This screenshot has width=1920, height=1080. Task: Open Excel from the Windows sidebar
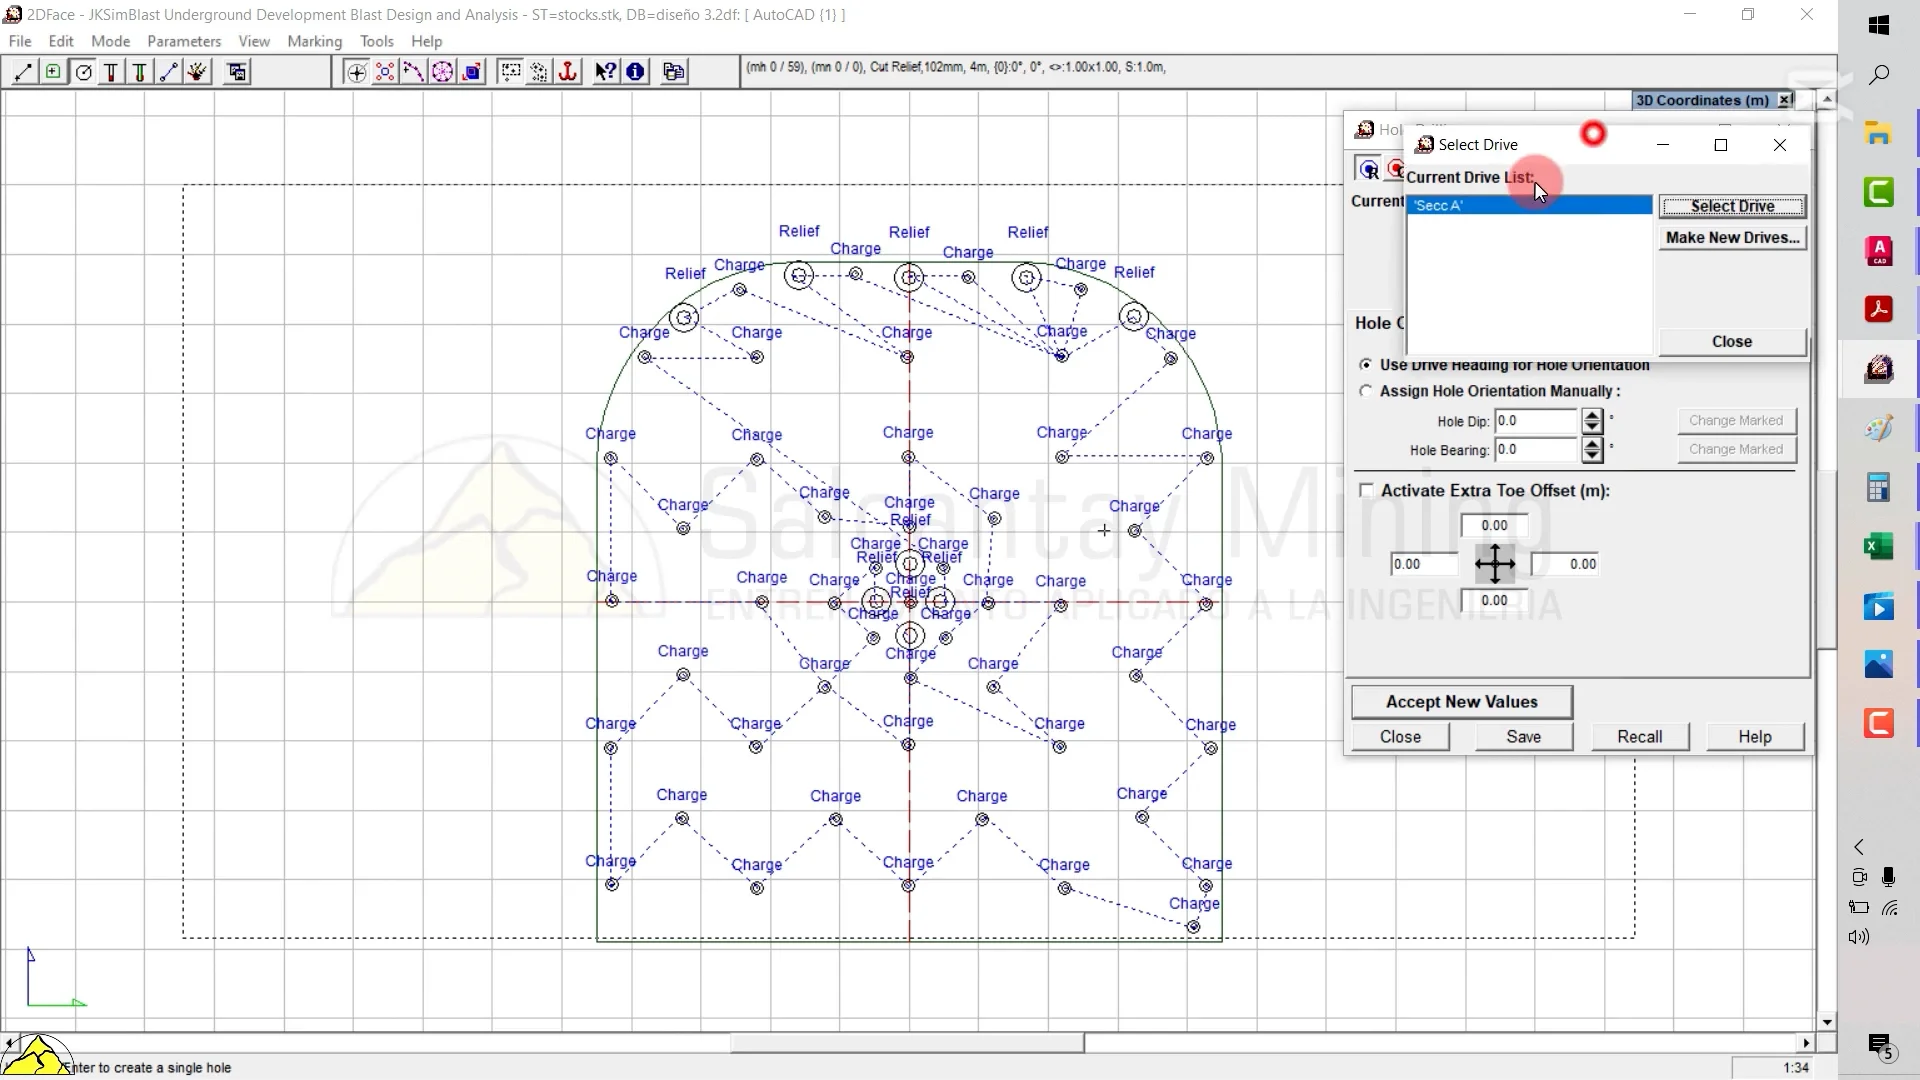(x=1880, y=547)
